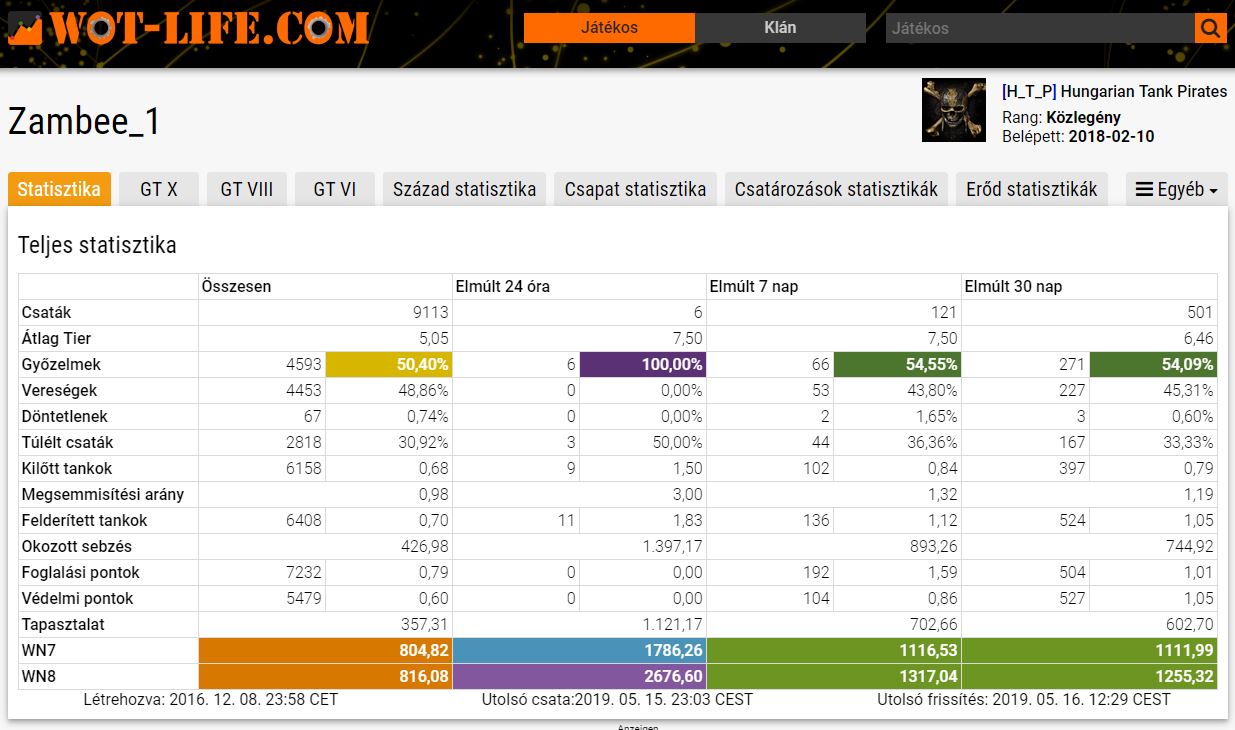The width and height of the screenshot is (1235, 730).
Task: Switch to the Statisztika tab
Action: (59, 189)
